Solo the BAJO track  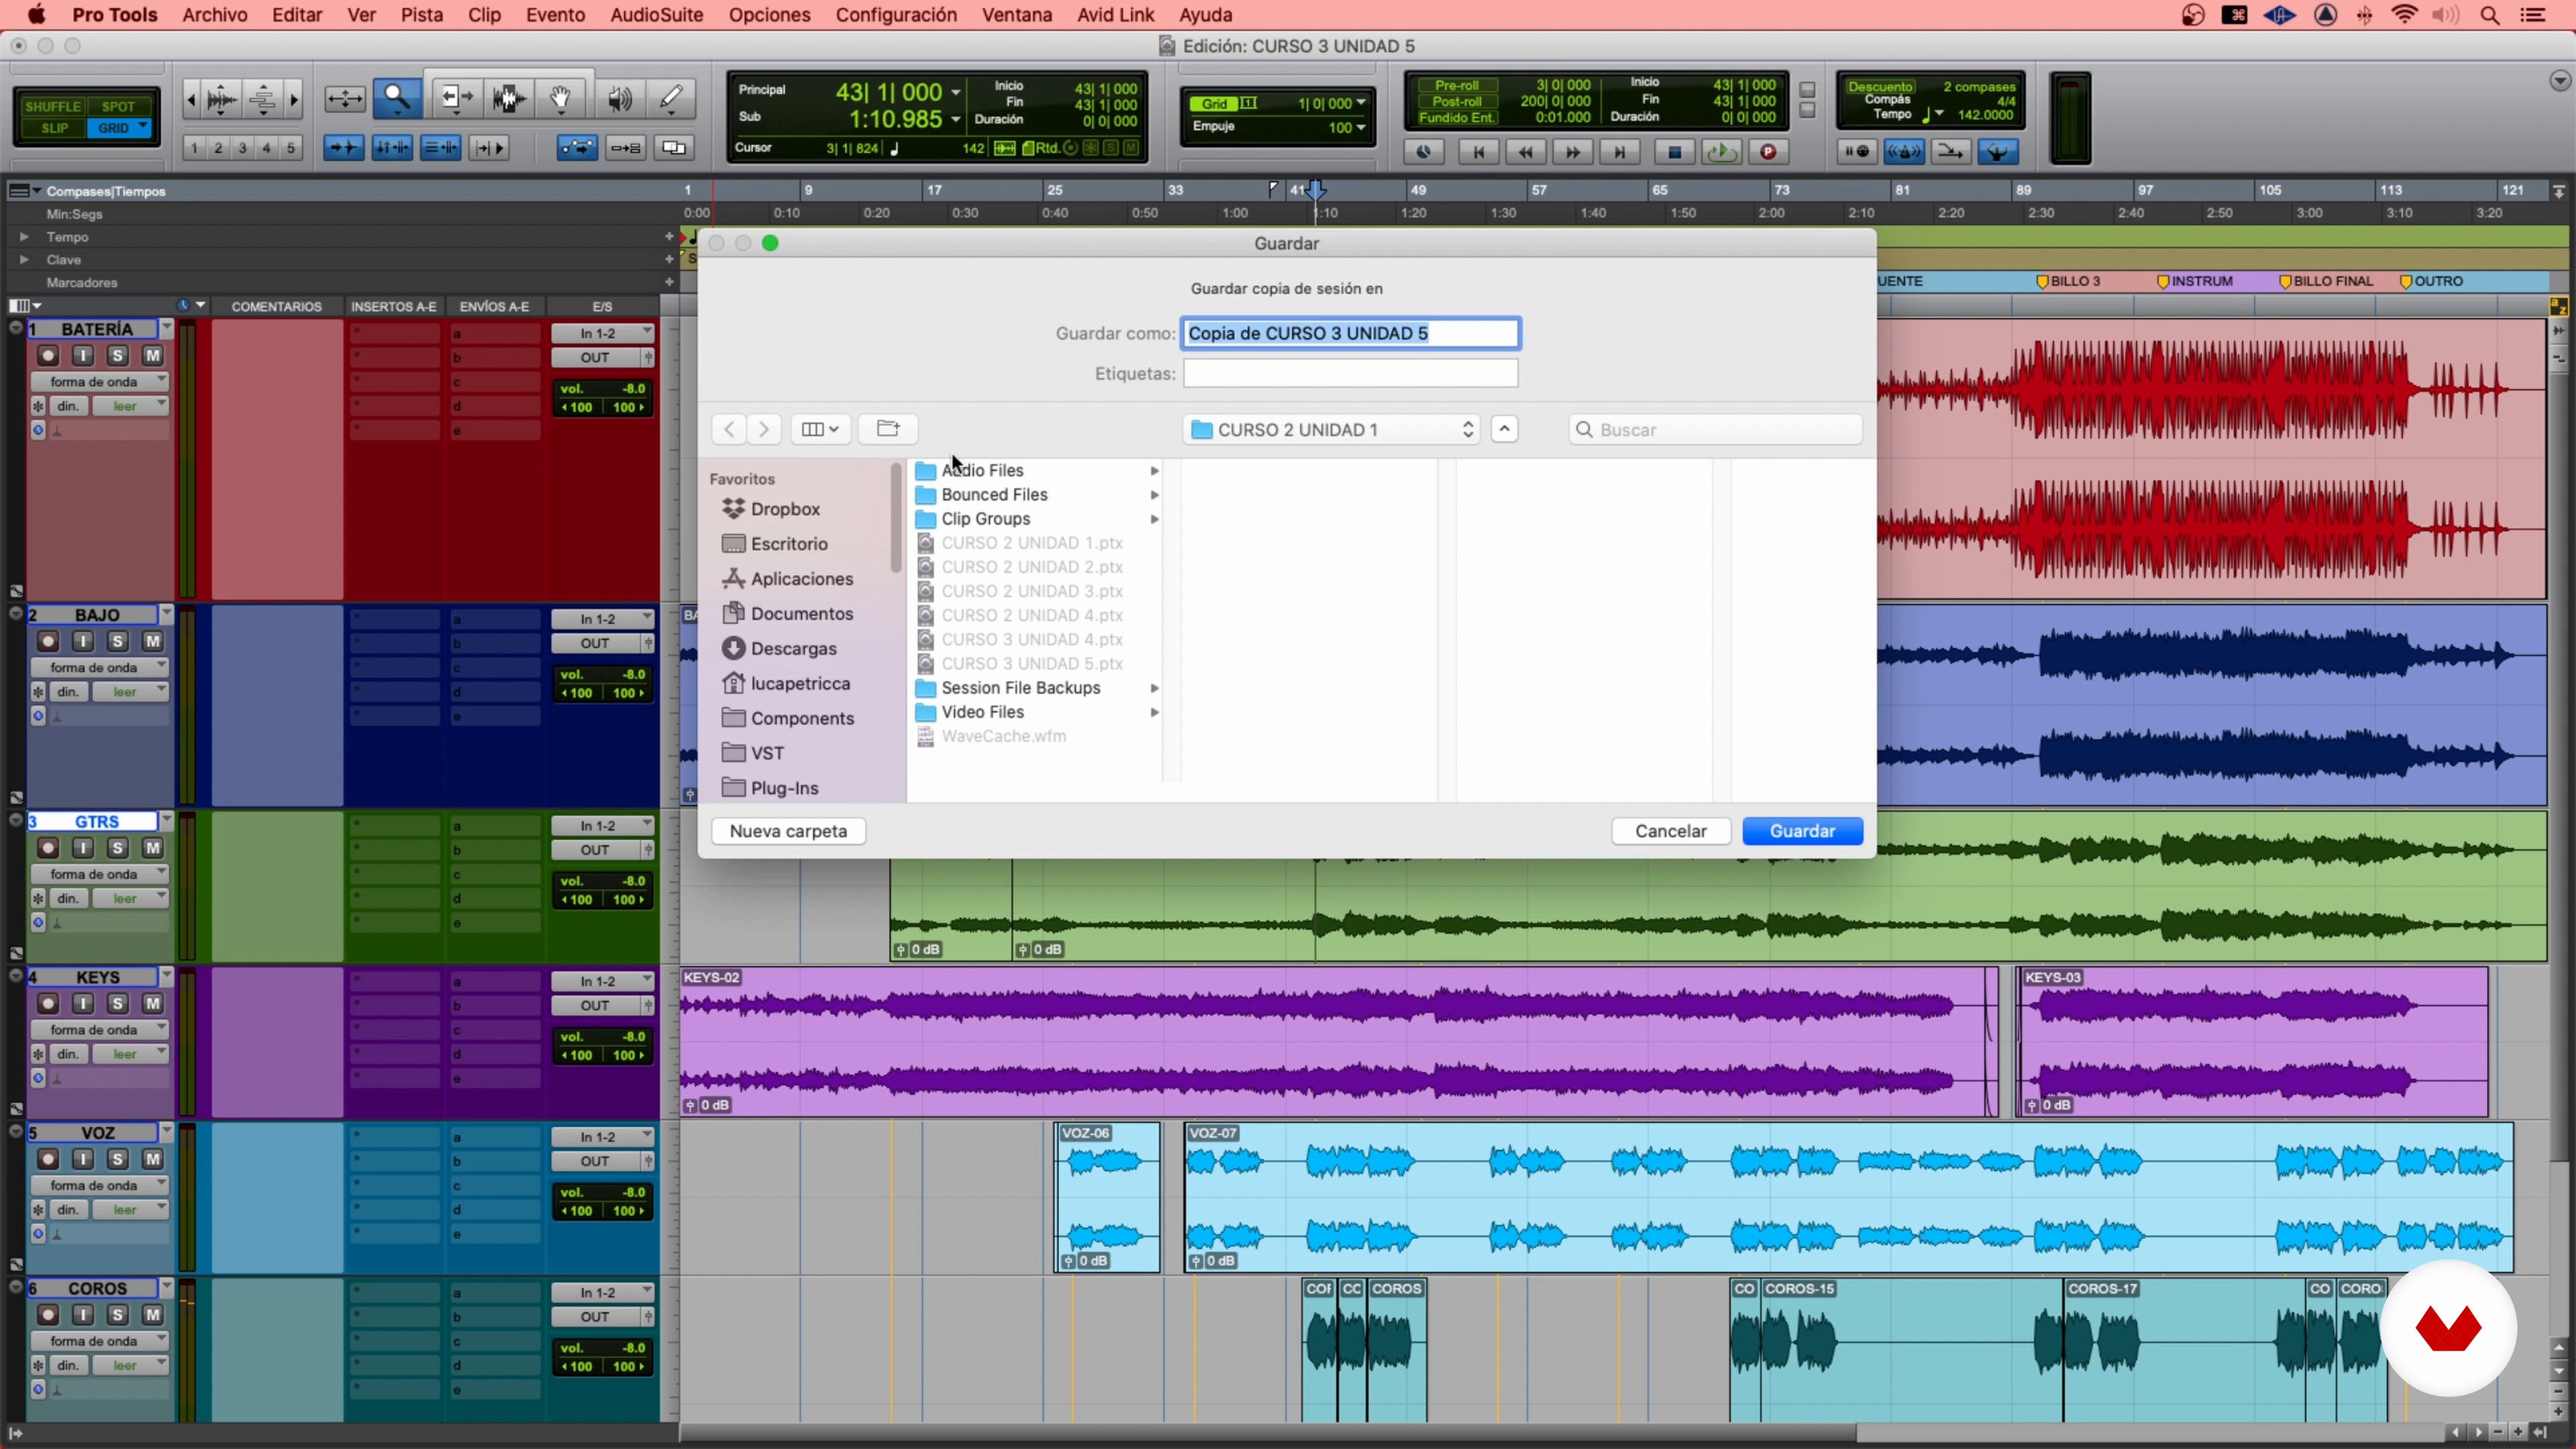[x=118, y=642]
